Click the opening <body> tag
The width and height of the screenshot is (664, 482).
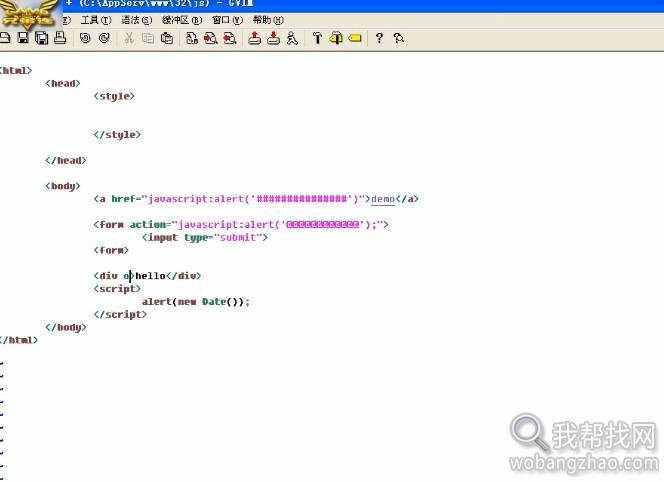pyautogui.click(x=63, y=186)
